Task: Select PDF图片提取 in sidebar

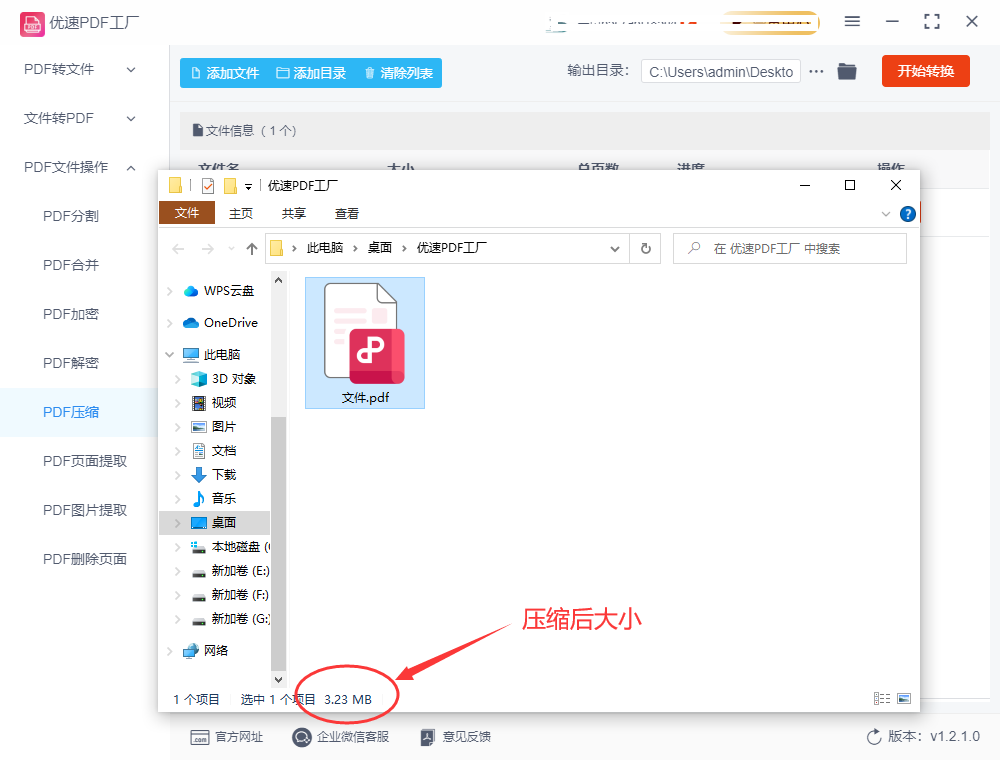Action: 85,510
